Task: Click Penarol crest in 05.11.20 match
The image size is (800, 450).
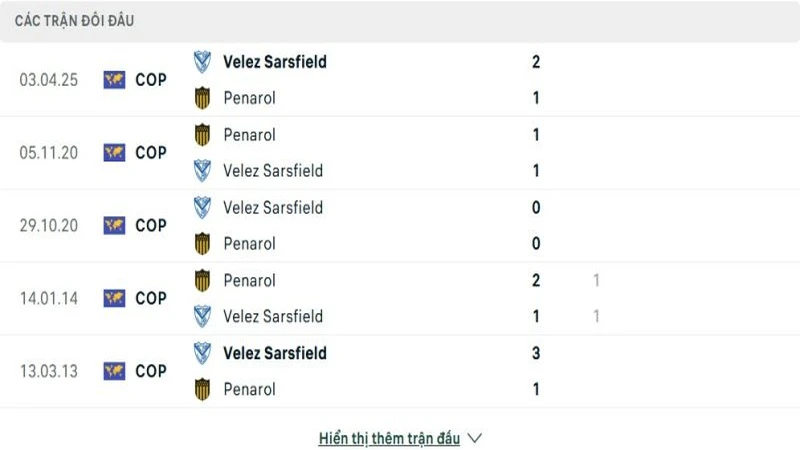Action: click(203, 135)
